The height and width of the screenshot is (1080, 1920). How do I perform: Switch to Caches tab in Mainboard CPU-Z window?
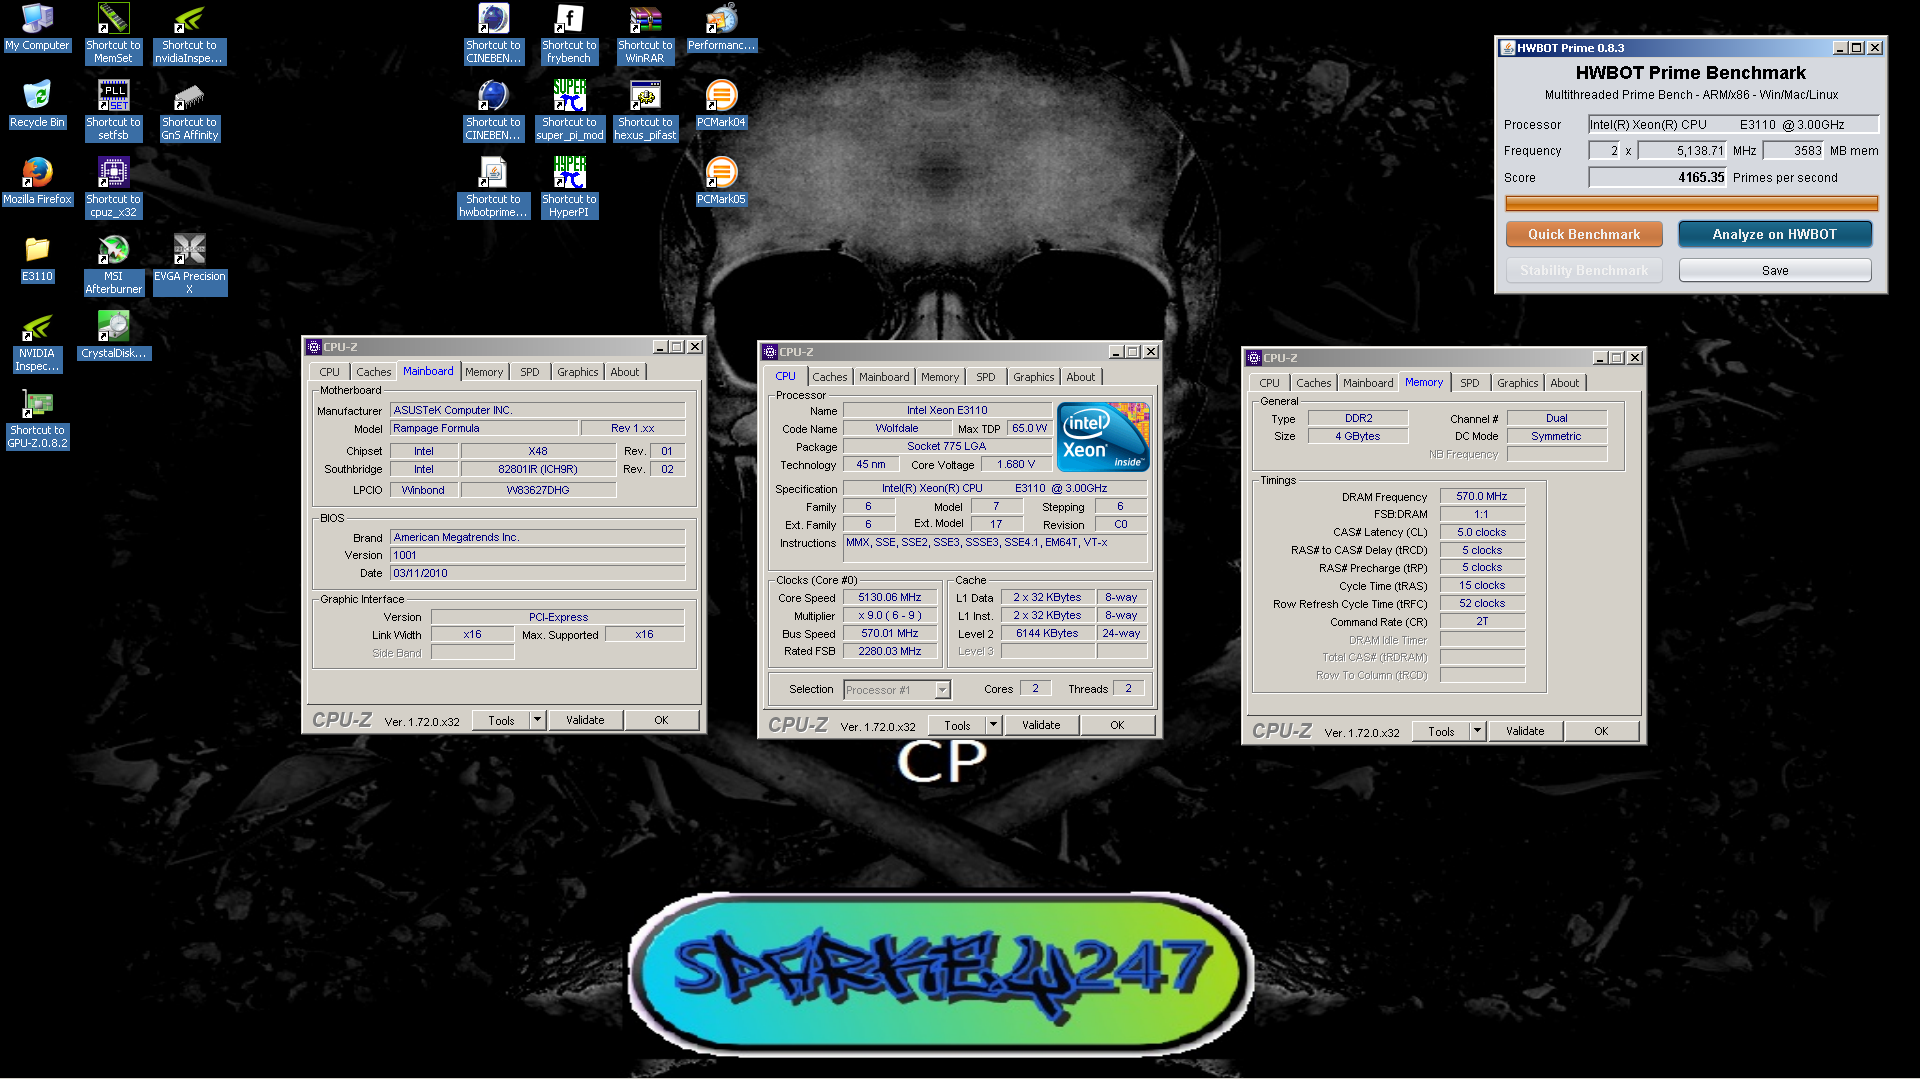click(373, 372)
